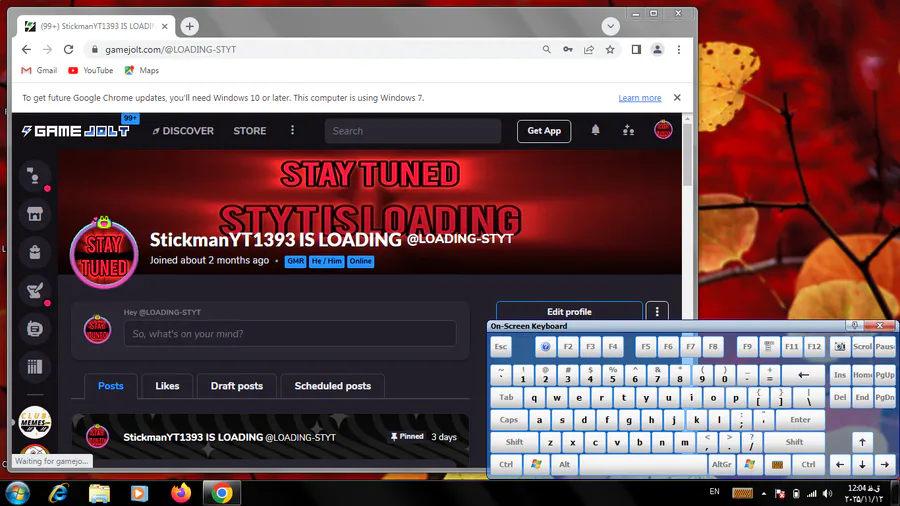Click the GMR badge
Screen dimensions: 900x506
tap(296, 261)
